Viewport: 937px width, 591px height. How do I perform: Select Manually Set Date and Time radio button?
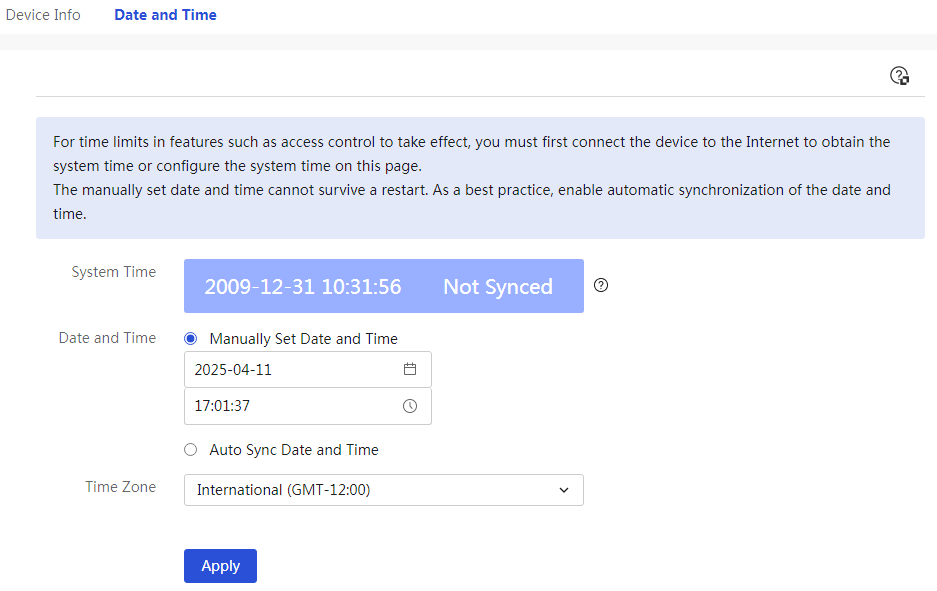click(191, 339)
